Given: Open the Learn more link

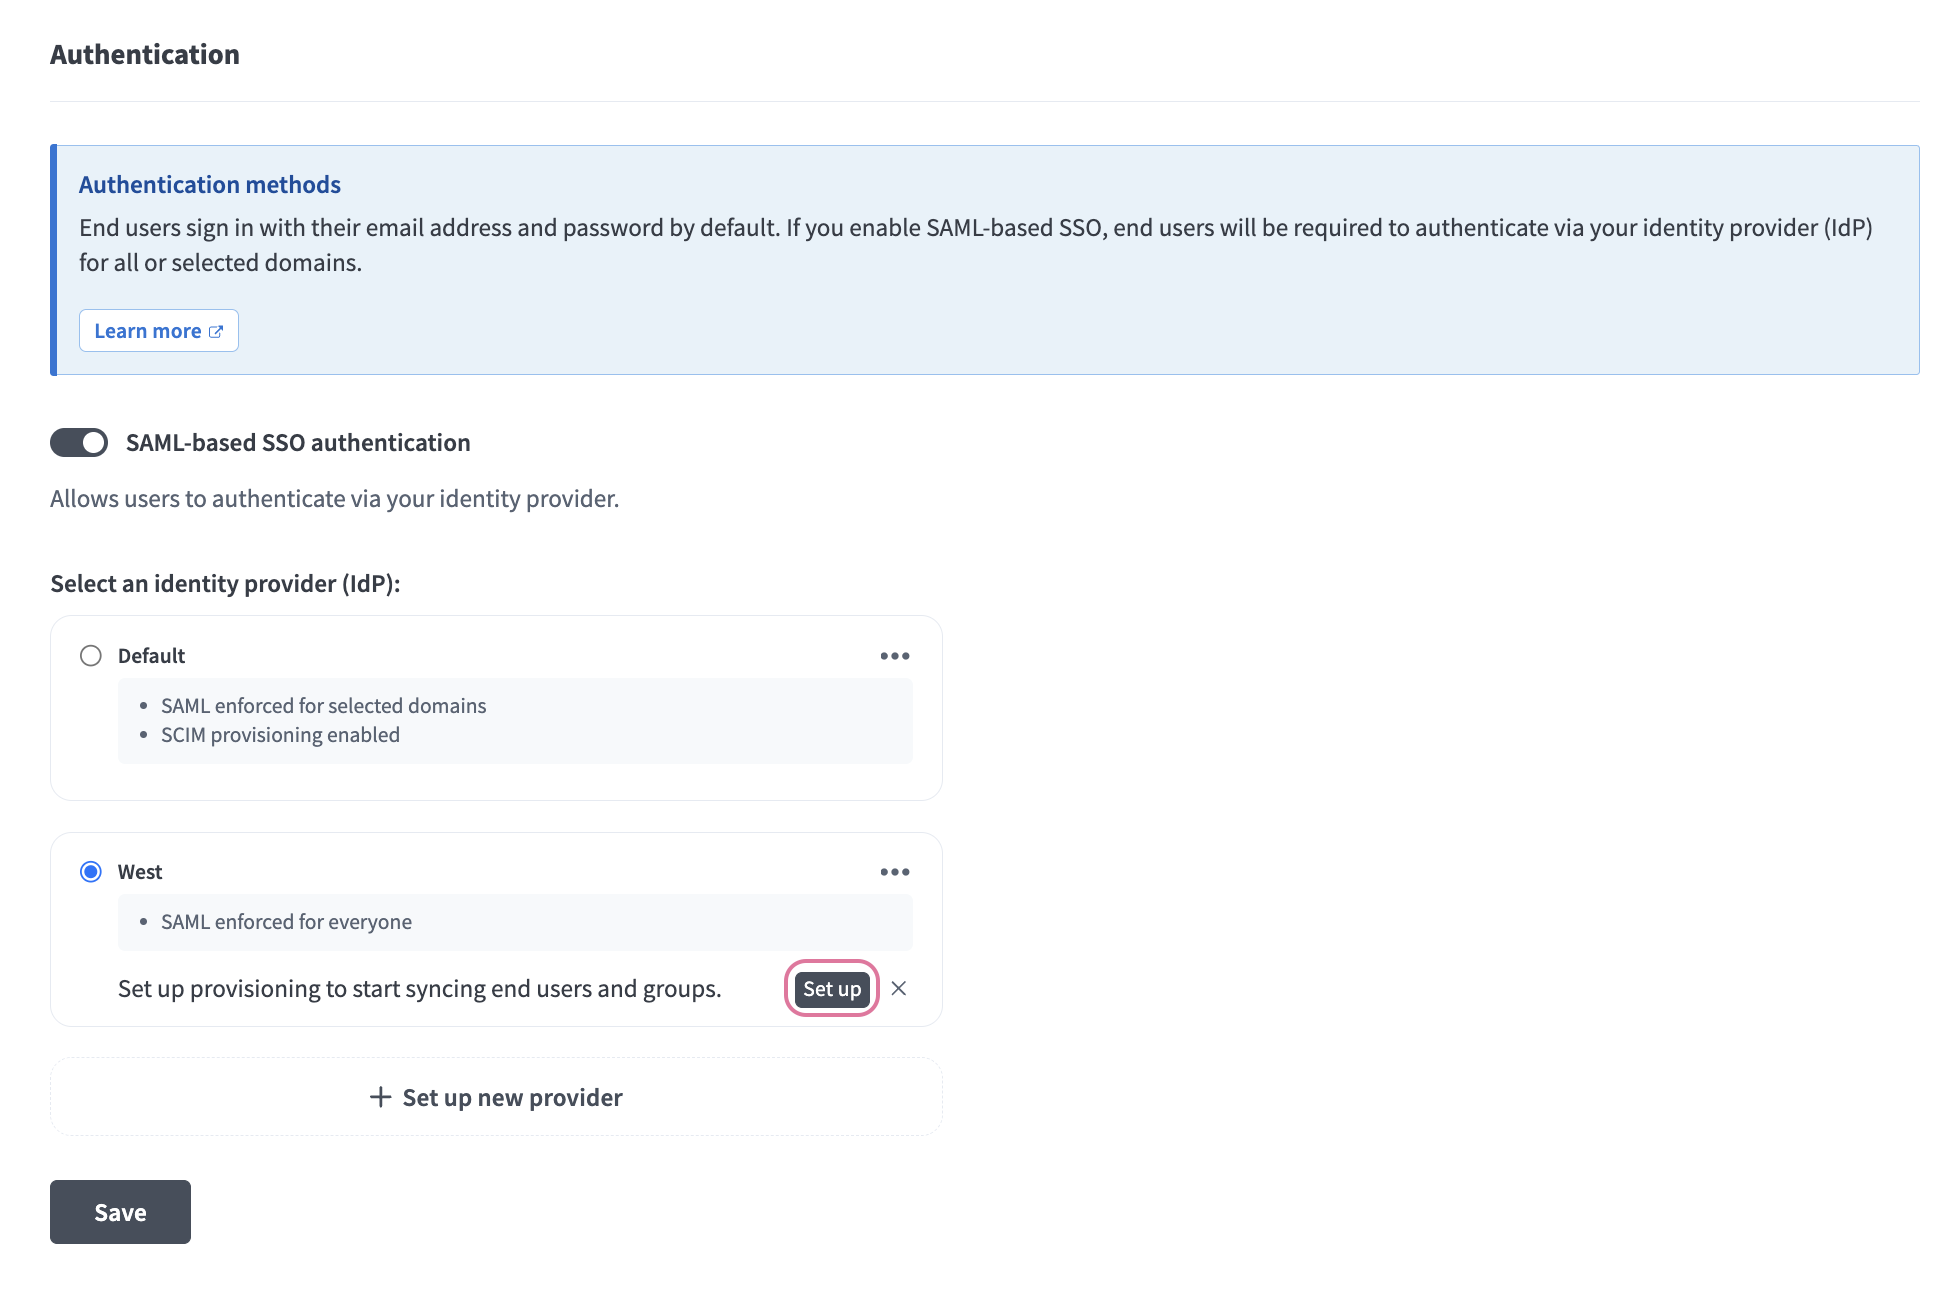Looking at the screenshot, I should [148, 331].
